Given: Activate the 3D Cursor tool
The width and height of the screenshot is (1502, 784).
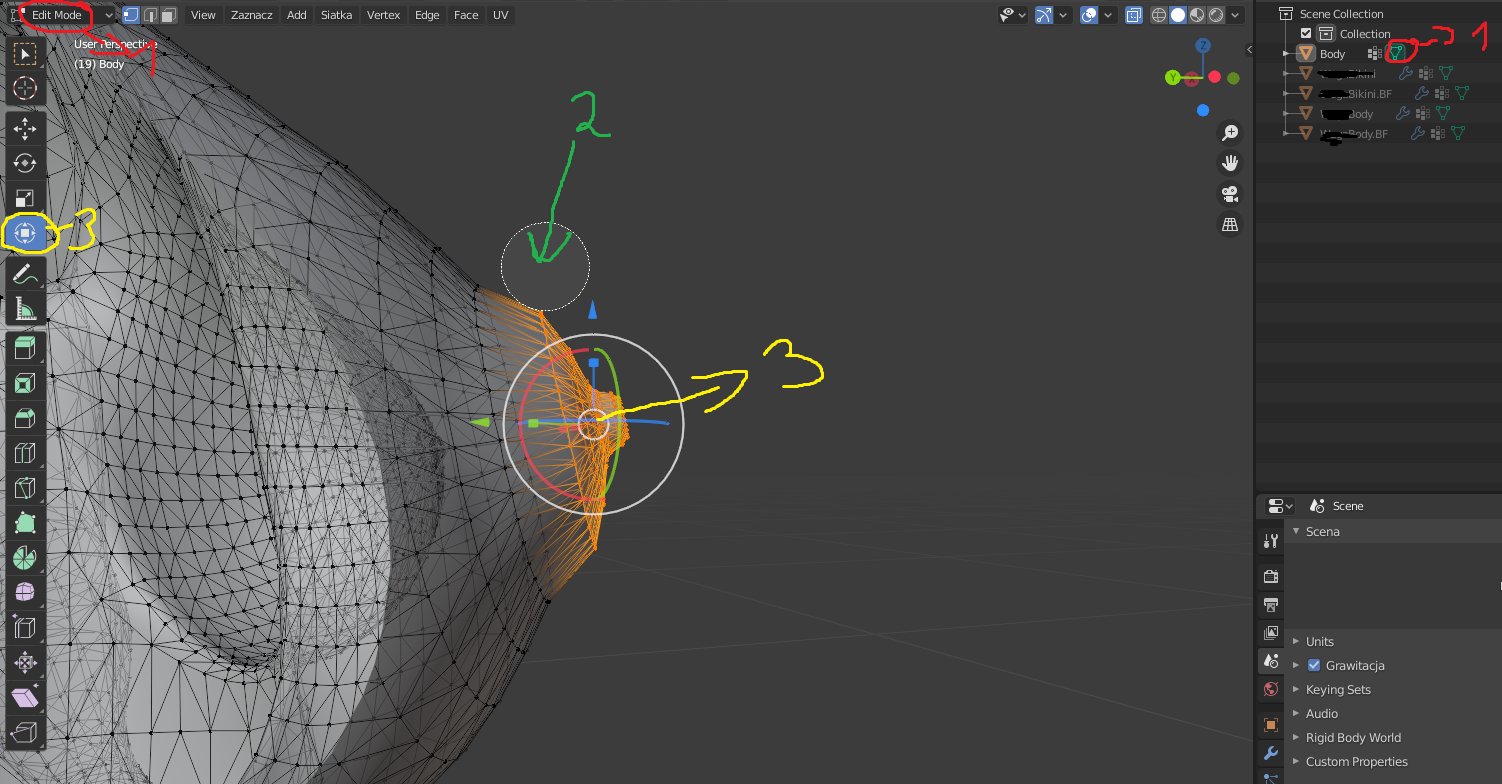Looking at the screenshot, I should [24, 89].
